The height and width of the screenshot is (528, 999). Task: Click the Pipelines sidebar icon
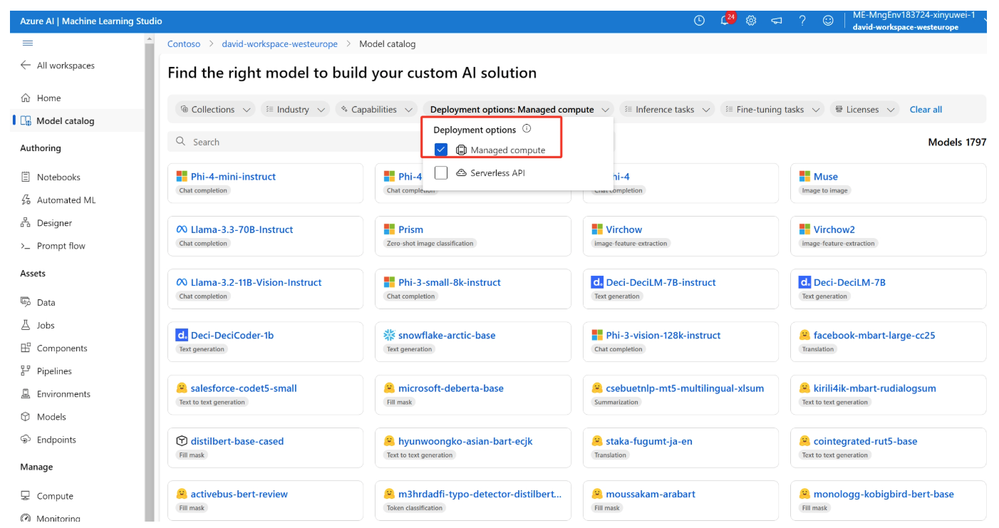[x=25, y=371]
